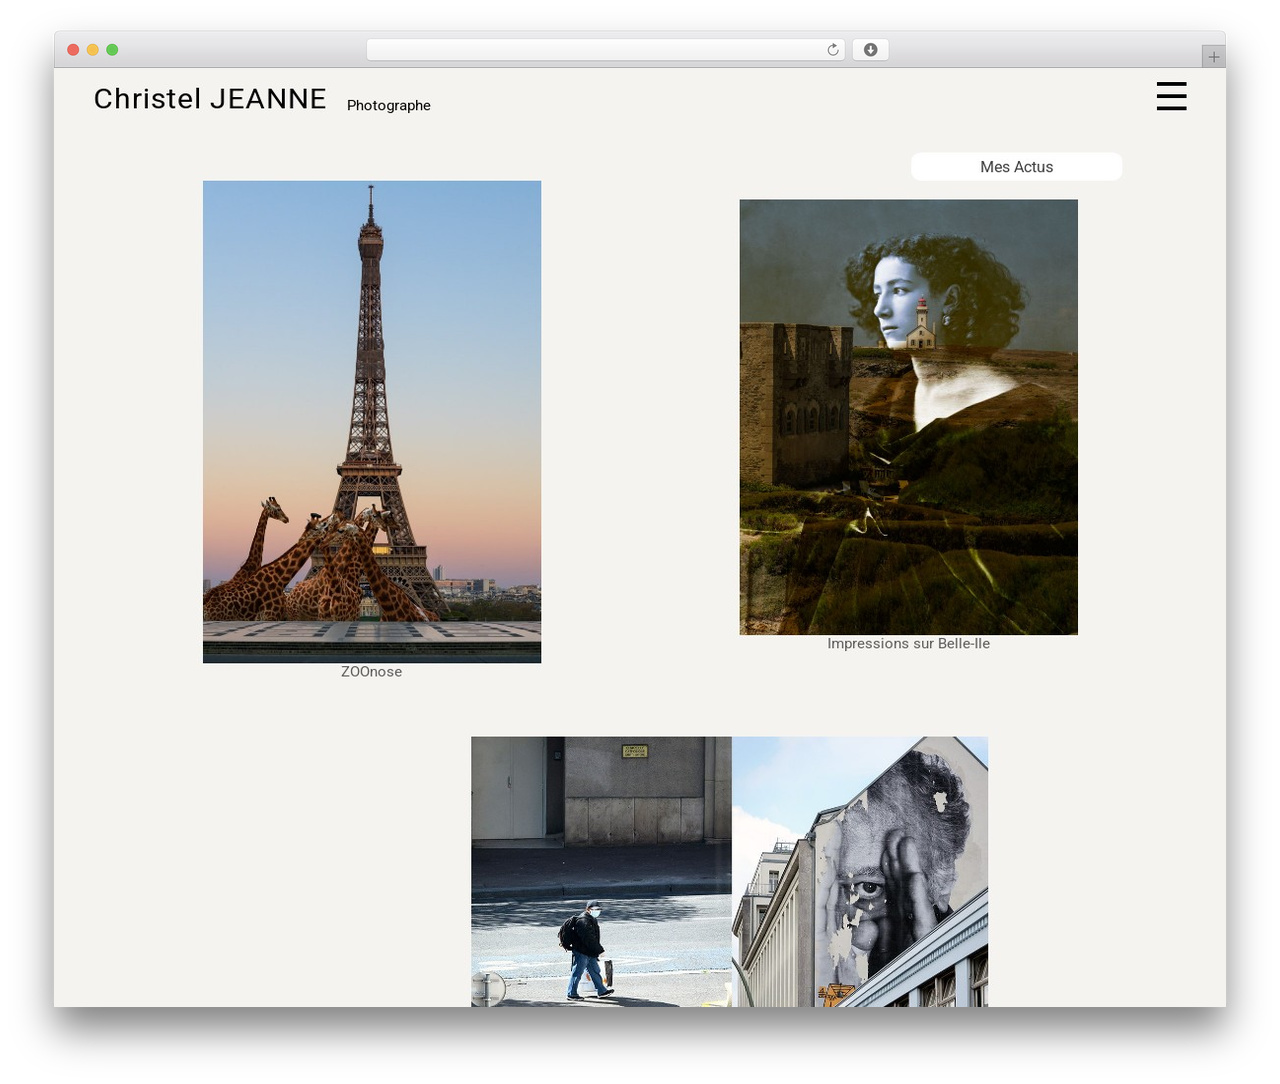Click the Photographe subtitle text
The height and width of the screenshot is (1084, 1280).
point(388,105)
